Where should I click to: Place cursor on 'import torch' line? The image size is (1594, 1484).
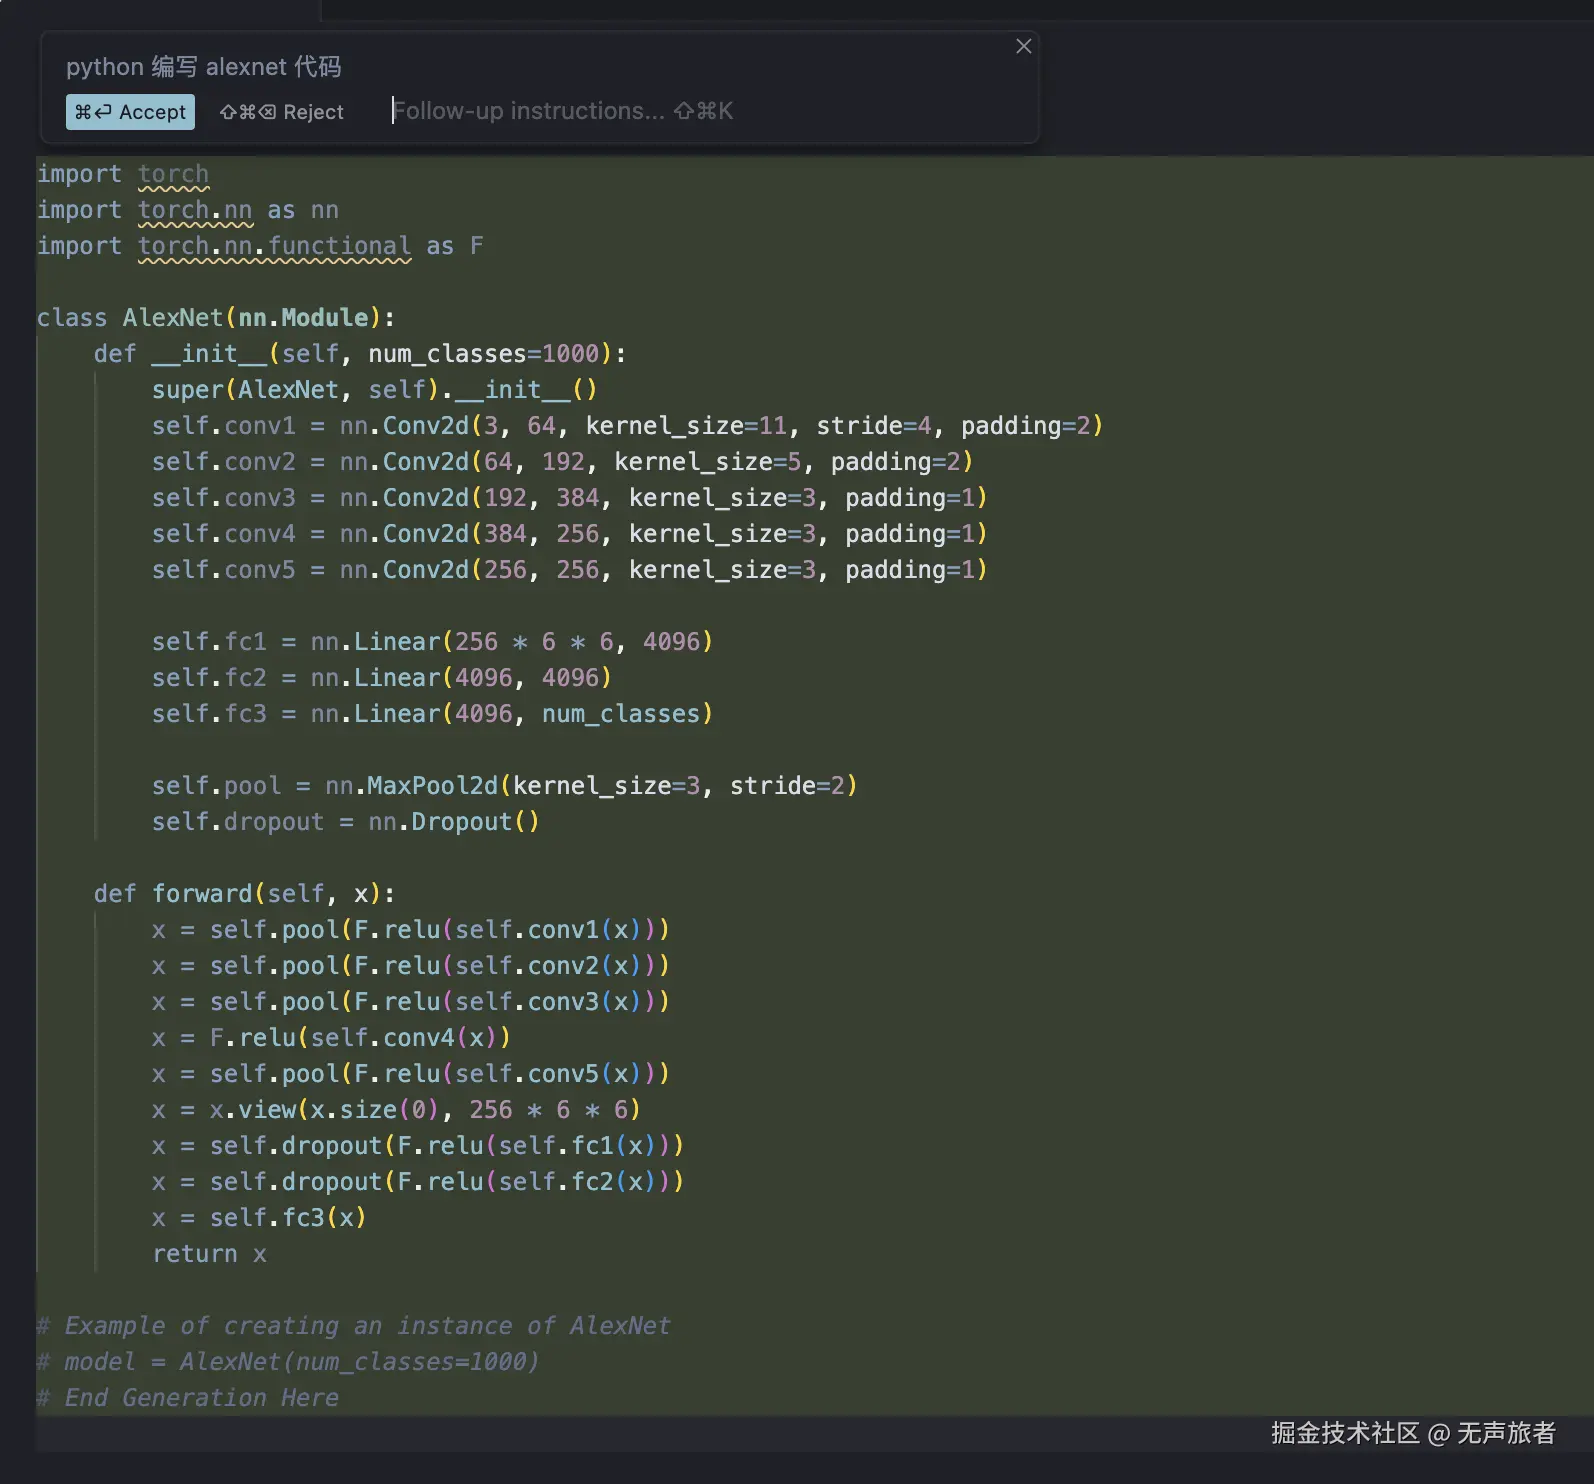click(123, 174)
